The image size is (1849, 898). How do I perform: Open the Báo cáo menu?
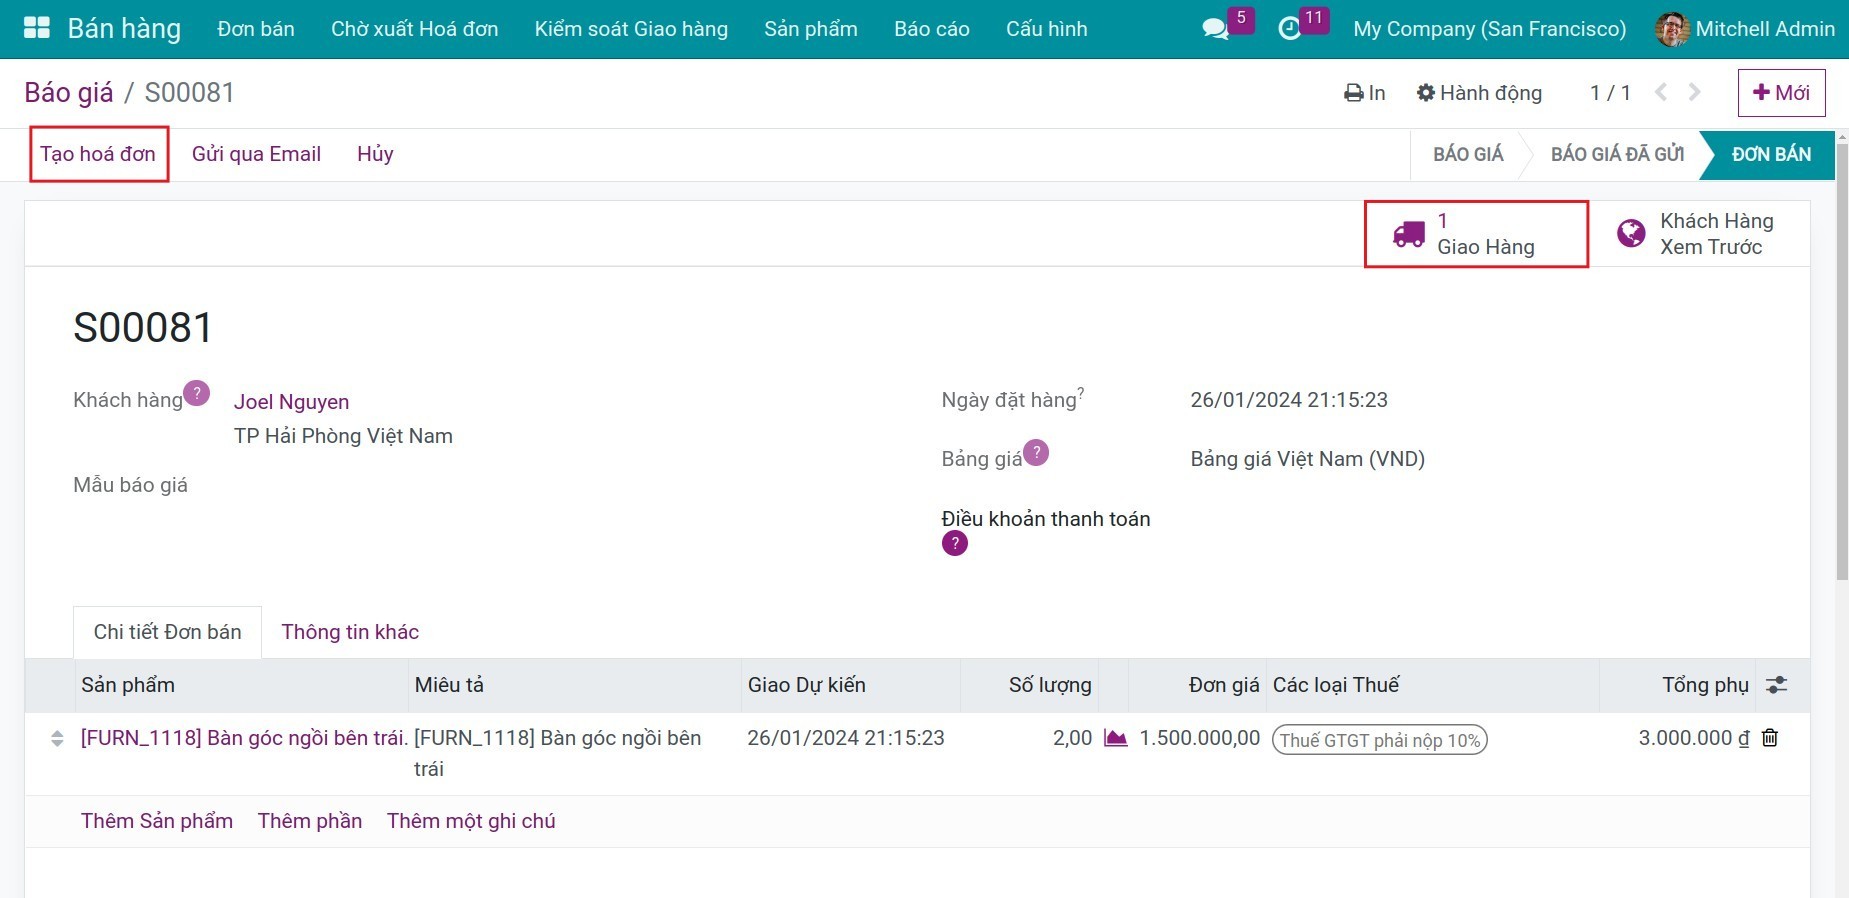click(931, 29)
